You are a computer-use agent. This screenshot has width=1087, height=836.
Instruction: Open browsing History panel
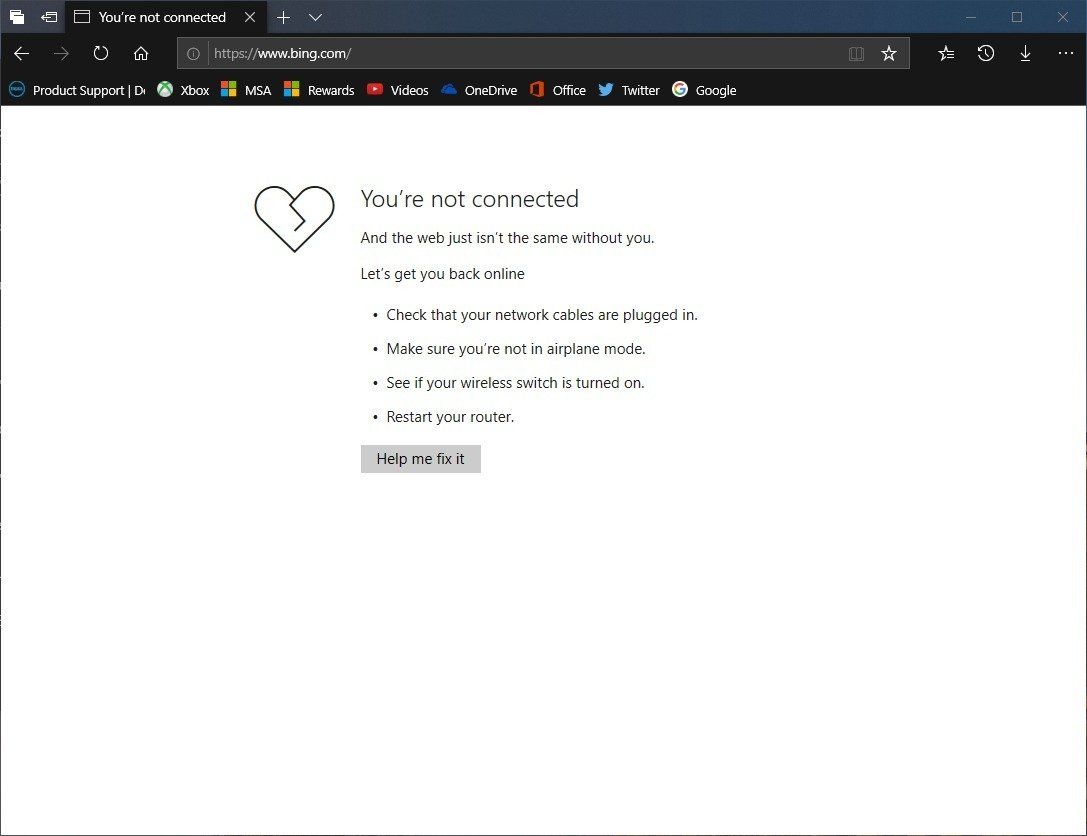click(985, 53)
